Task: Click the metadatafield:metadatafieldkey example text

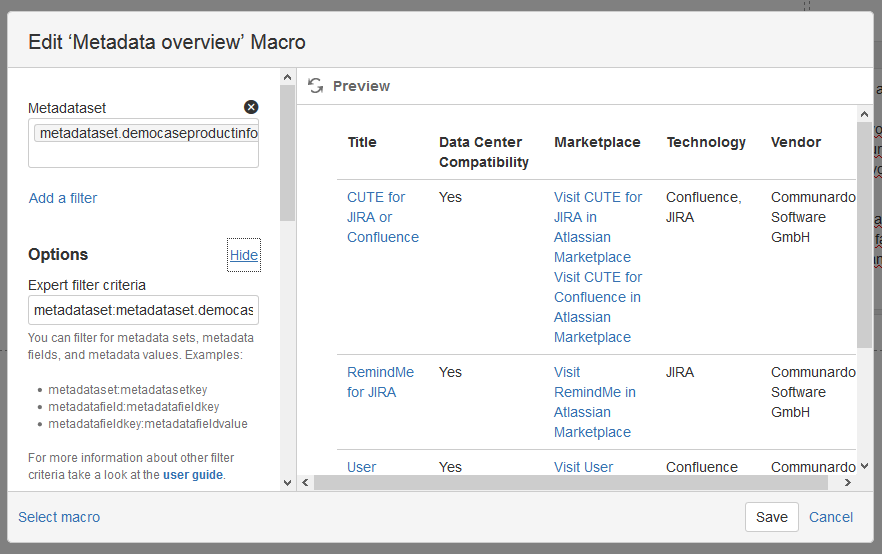Action: [134, 407]
